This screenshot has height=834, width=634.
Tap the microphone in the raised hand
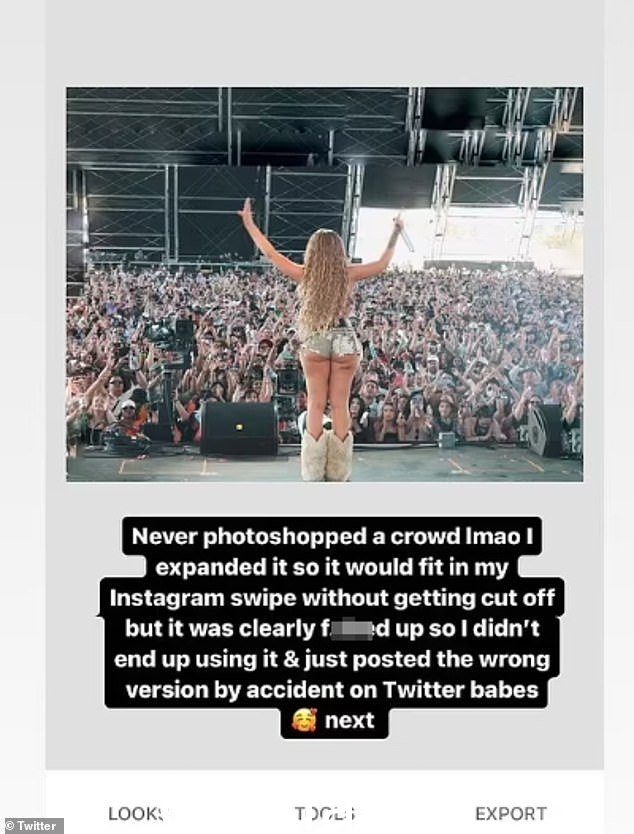pyautogui.click(x=404, y=235)
